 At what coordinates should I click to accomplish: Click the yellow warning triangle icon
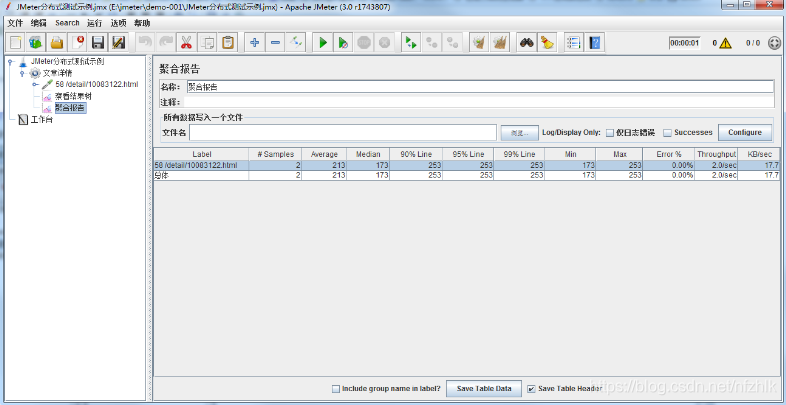click(725, 44)
